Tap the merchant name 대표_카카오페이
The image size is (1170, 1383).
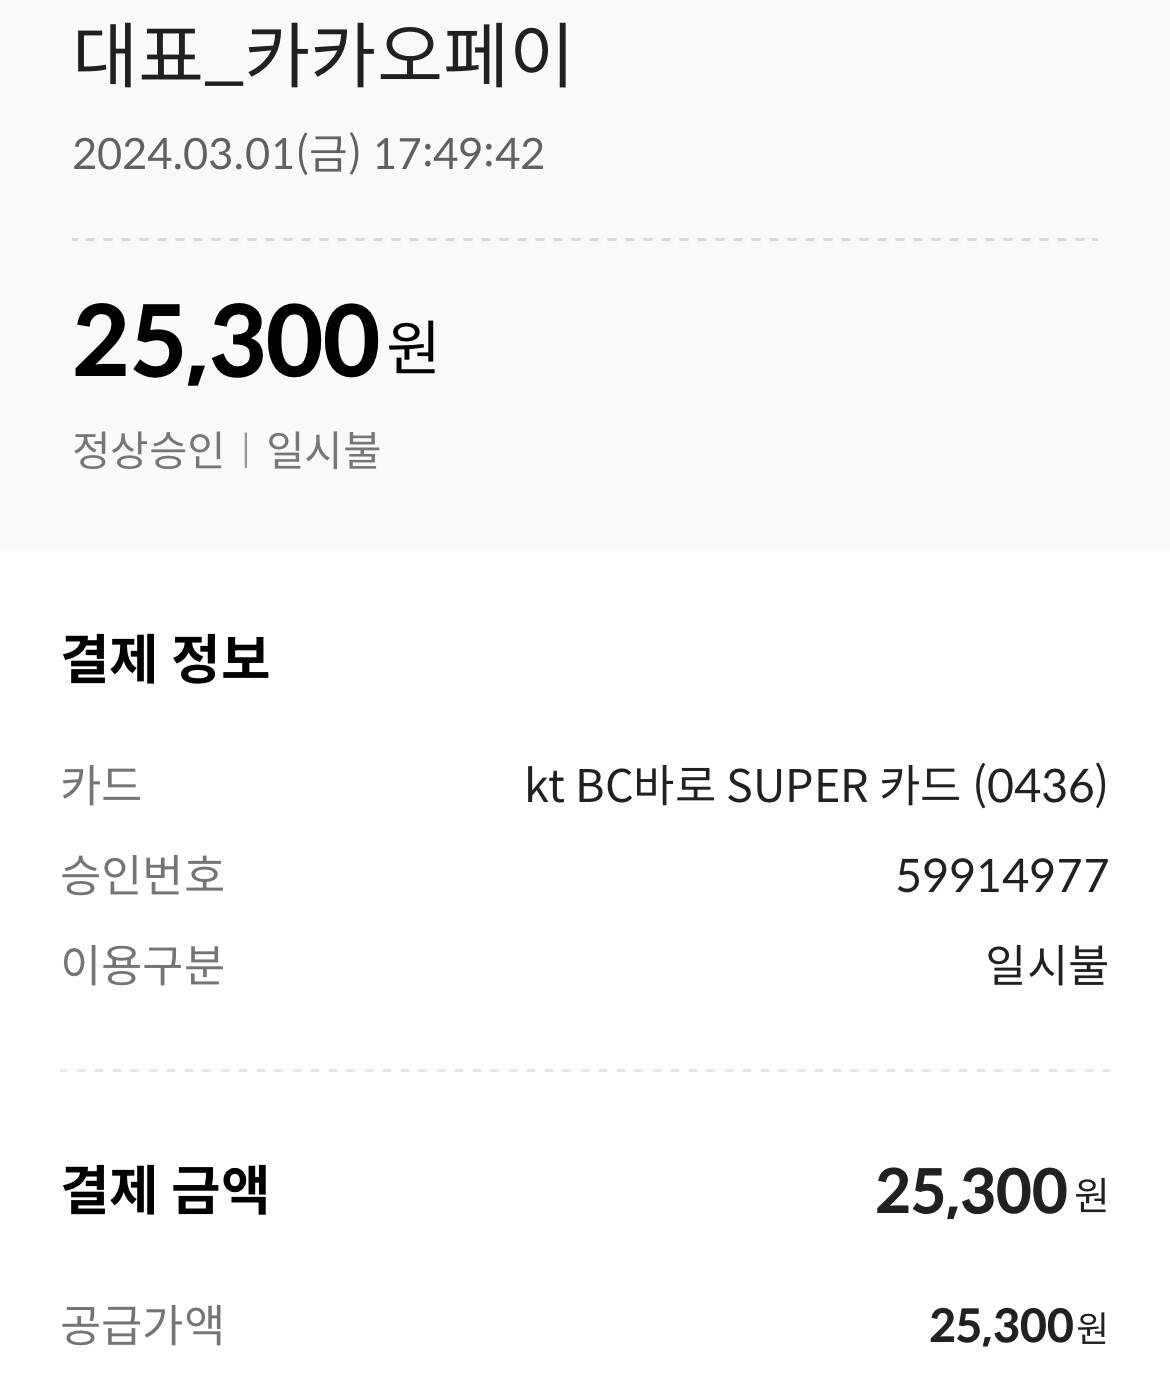[x=322, y=59]
